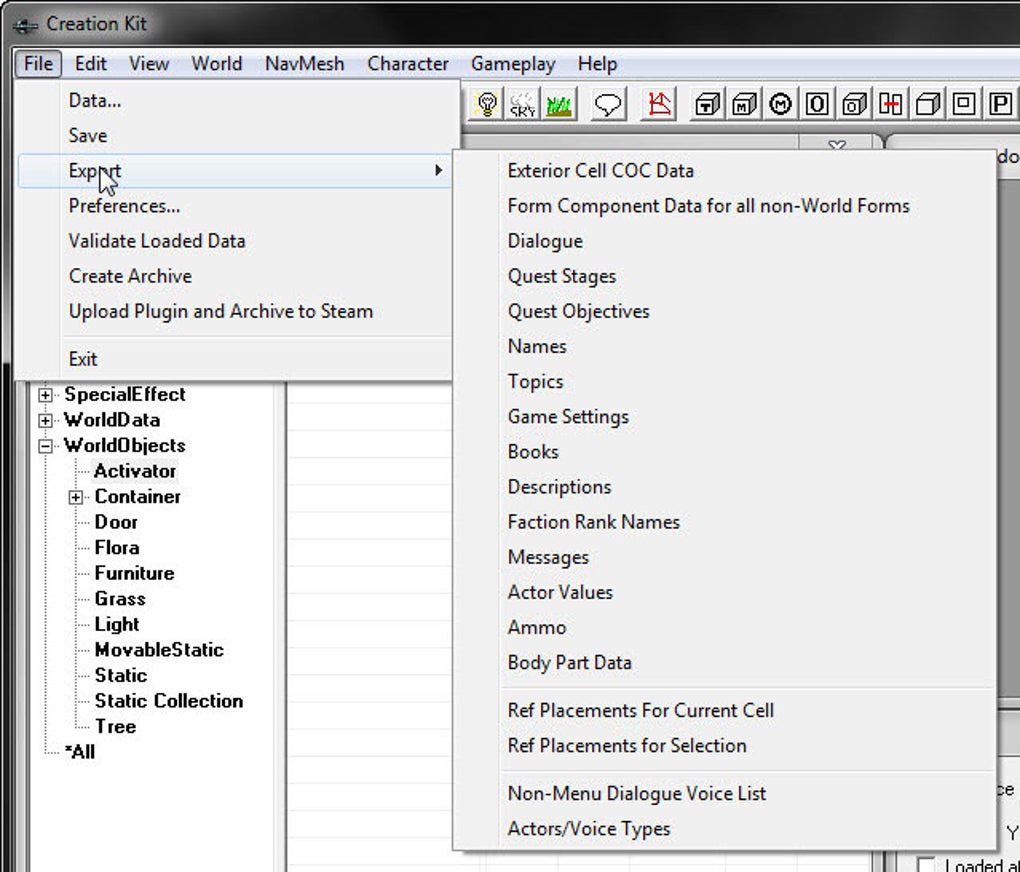Screen dimensions: 1020x872
Task: Toggle the light bulb brightness icon
Action: pyautogui.click(x=486, y=104)
